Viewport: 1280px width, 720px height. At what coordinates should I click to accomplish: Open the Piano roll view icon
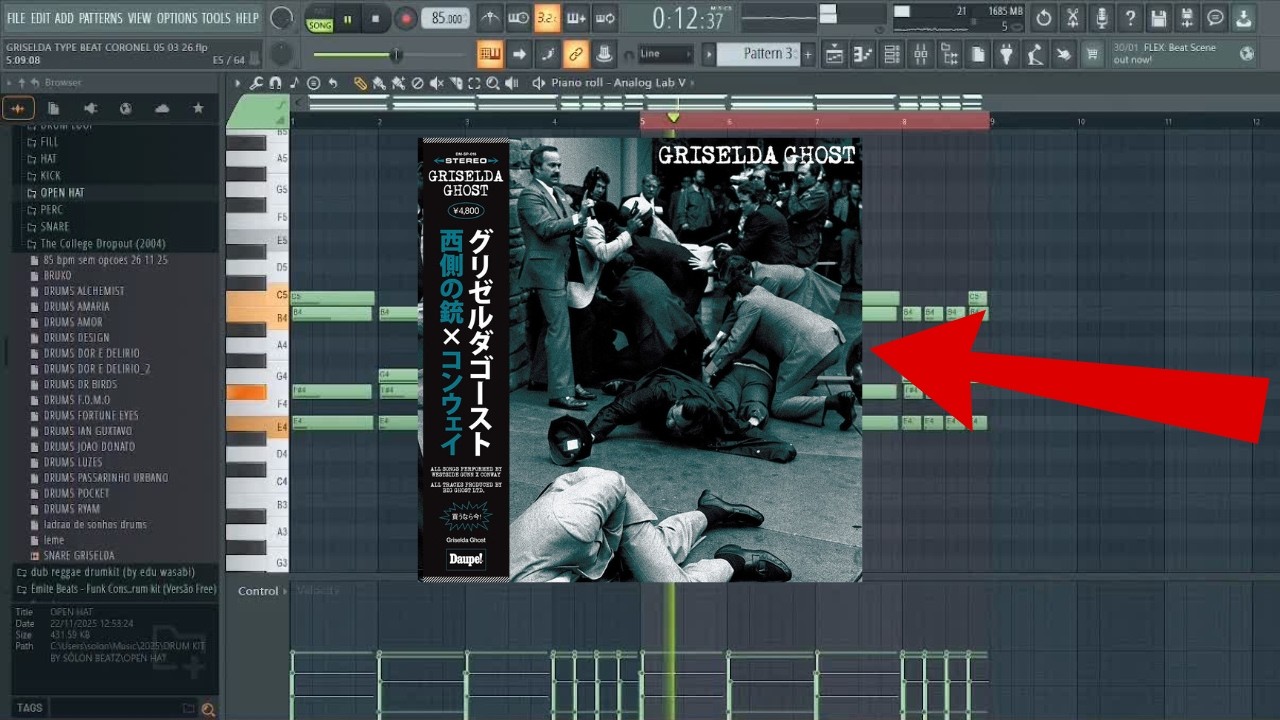[x=863, y=54]
